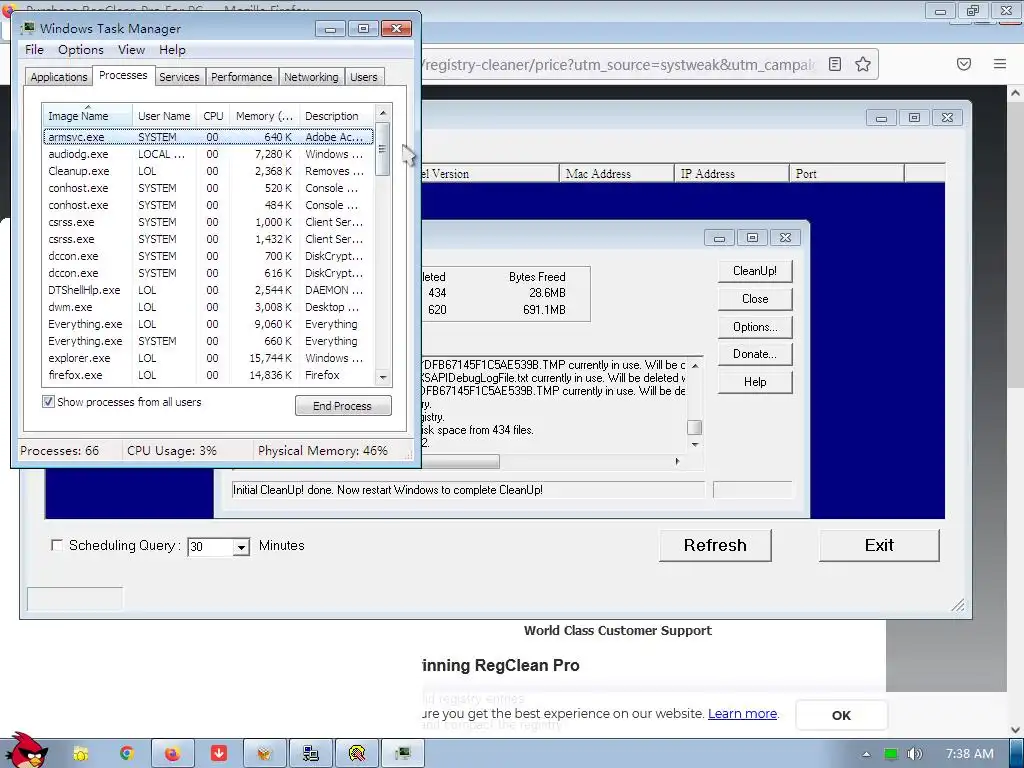The image size is (1024, 768).
Task: Show hidden system tray icons
Action: pos(866,754)
